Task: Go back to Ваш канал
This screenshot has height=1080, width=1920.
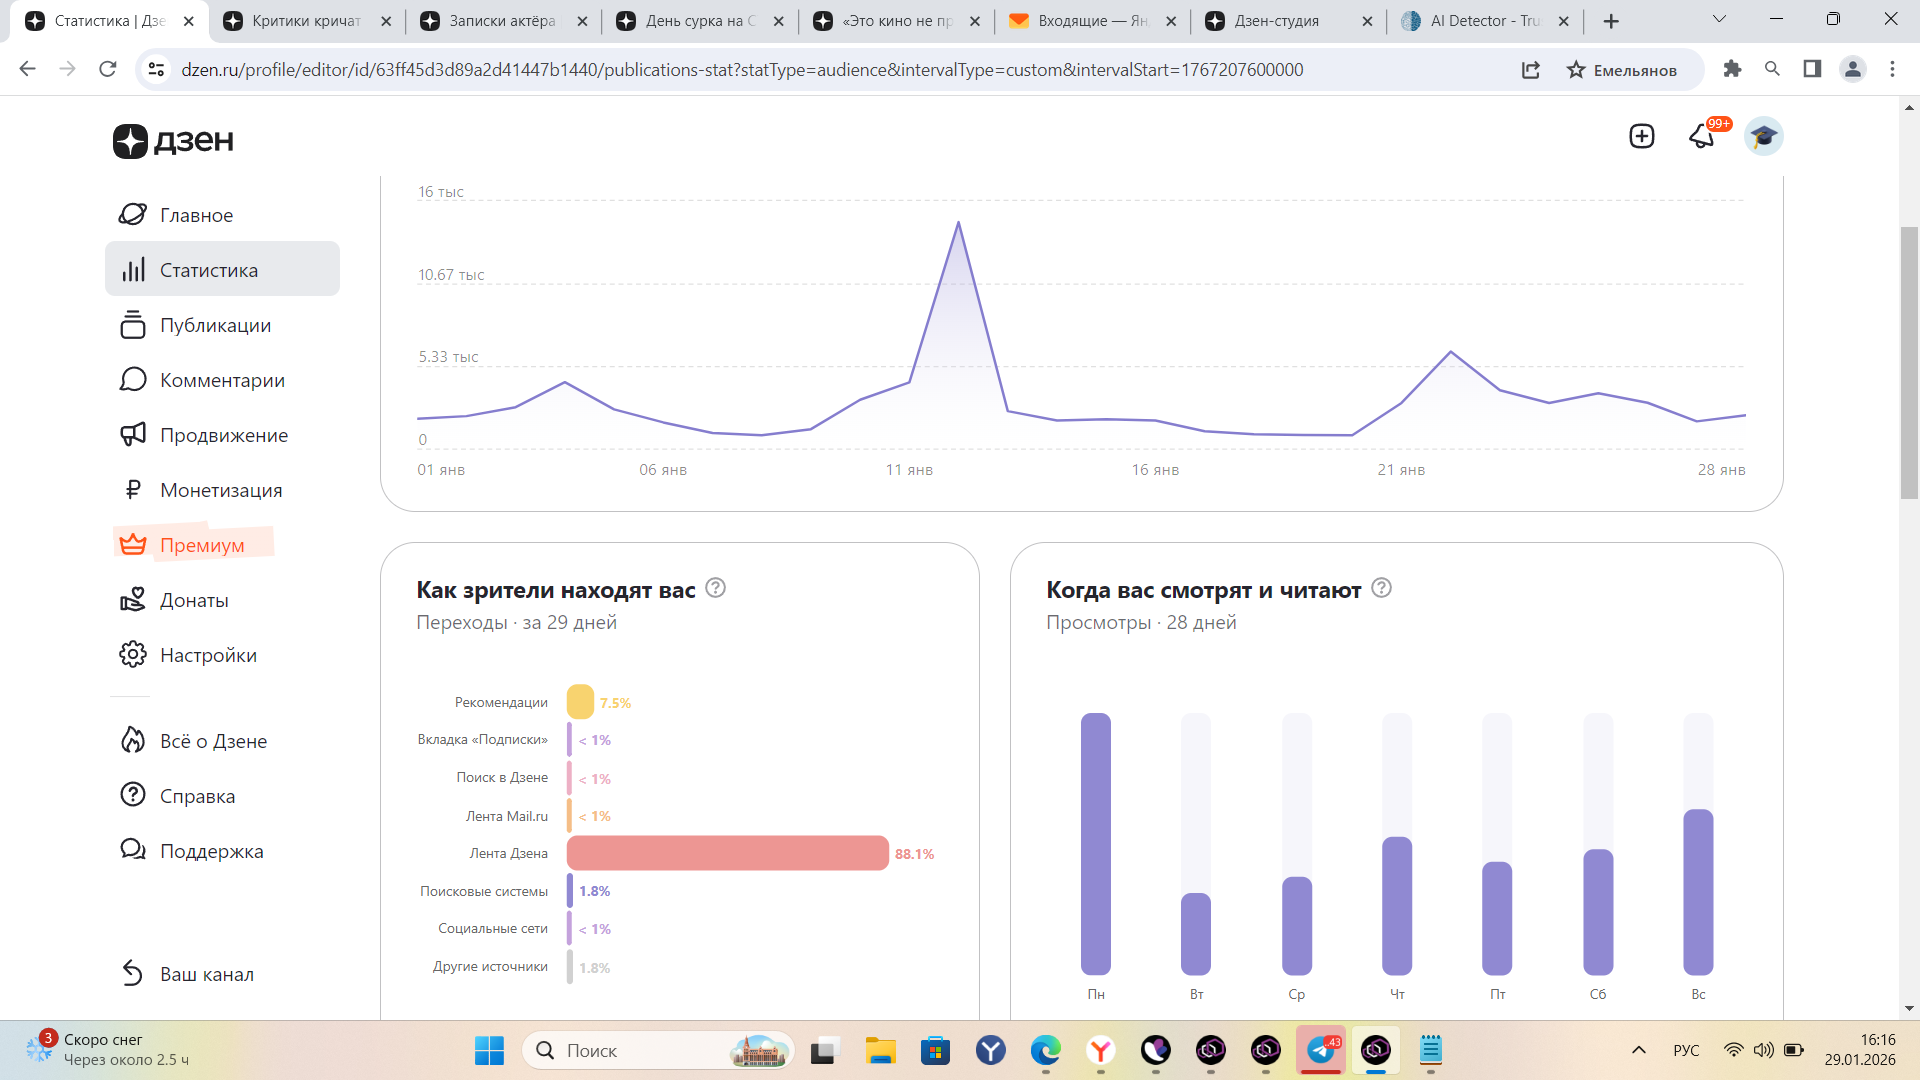Action: [x=206, y=974]
